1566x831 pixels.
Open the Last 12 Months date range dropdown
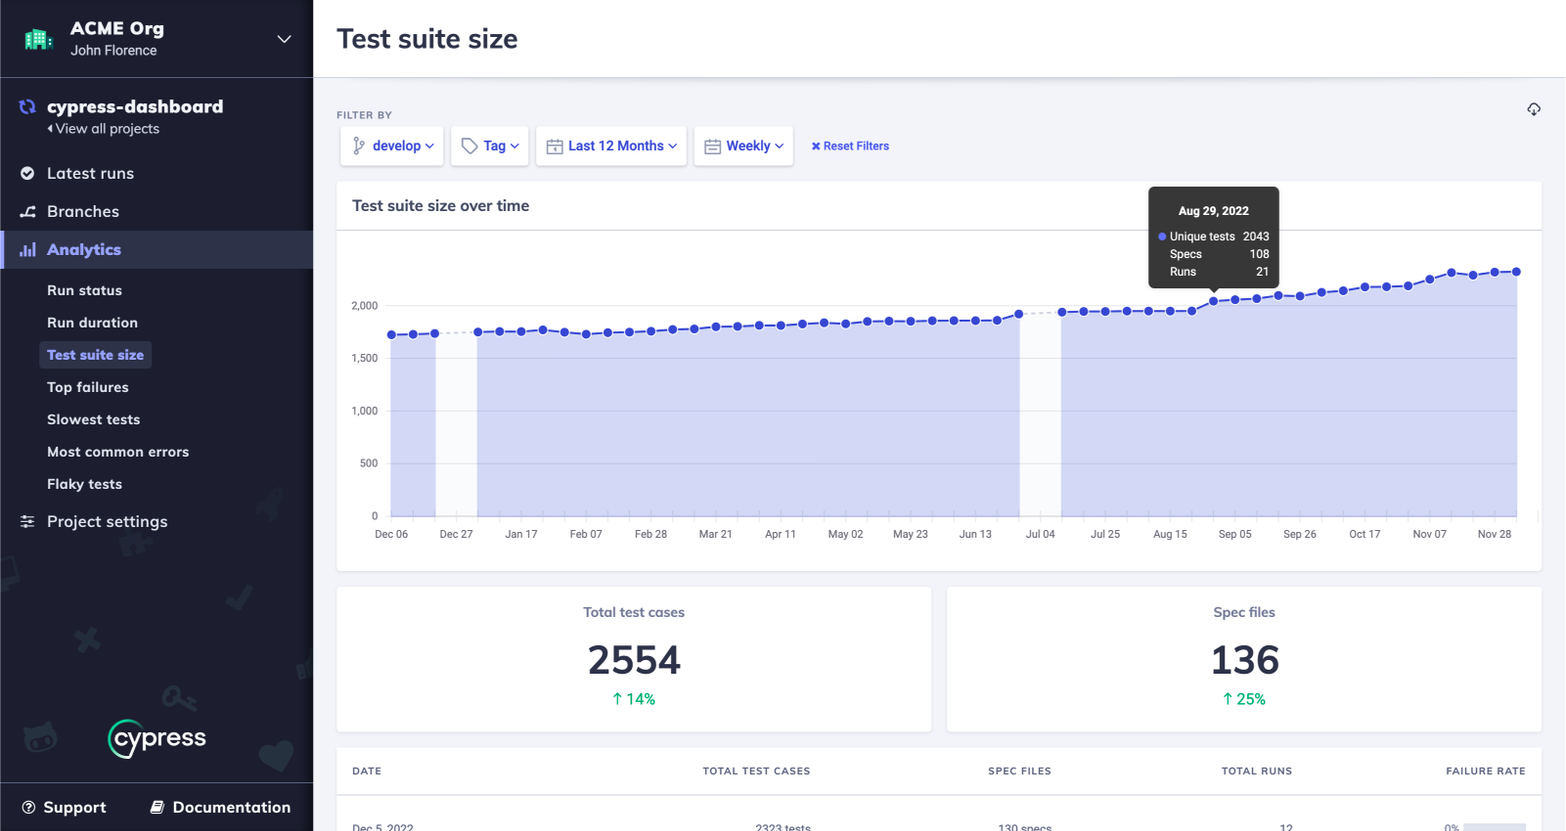pyautogui.click(x=611, y=146)
